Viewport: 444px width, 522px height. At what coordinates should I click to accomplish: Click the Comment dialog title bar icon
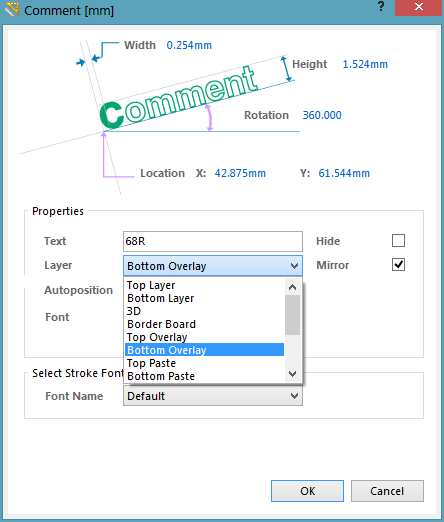12,9
